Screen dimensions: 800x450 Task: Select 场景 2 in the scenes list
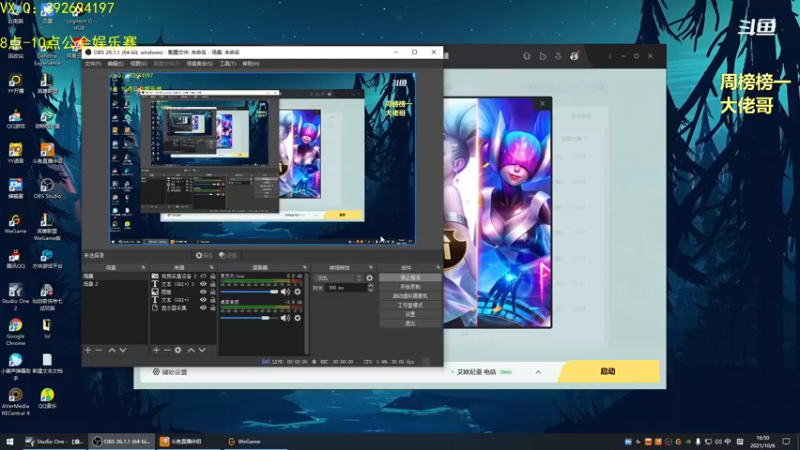pos(115,284)
